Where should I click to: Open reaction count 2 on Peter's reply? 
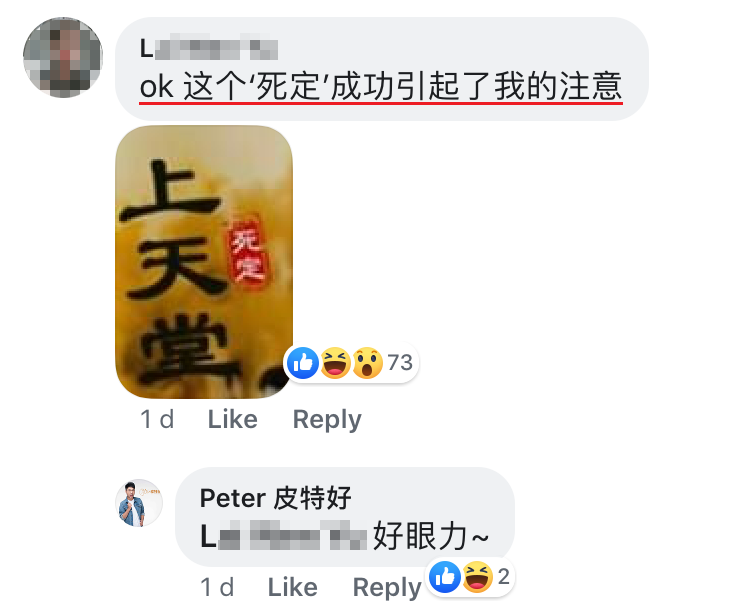coord(503,577)
